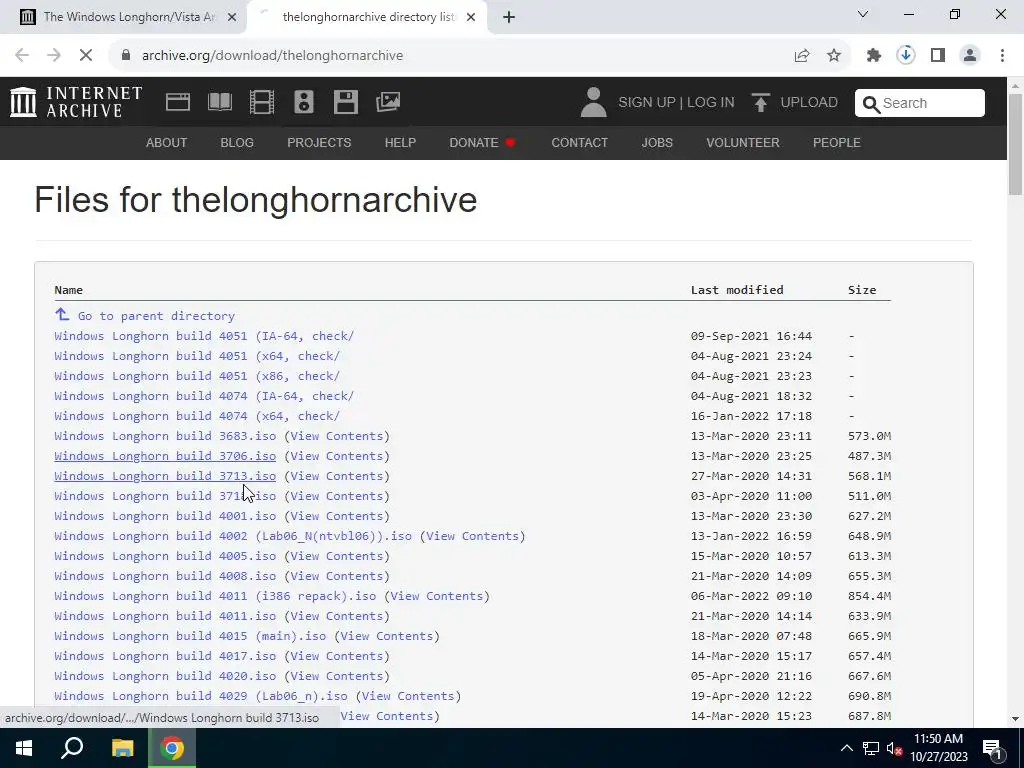Click the browser forward arrow
The width and height of the screenshot is (1024, 768).
[54, 56]
